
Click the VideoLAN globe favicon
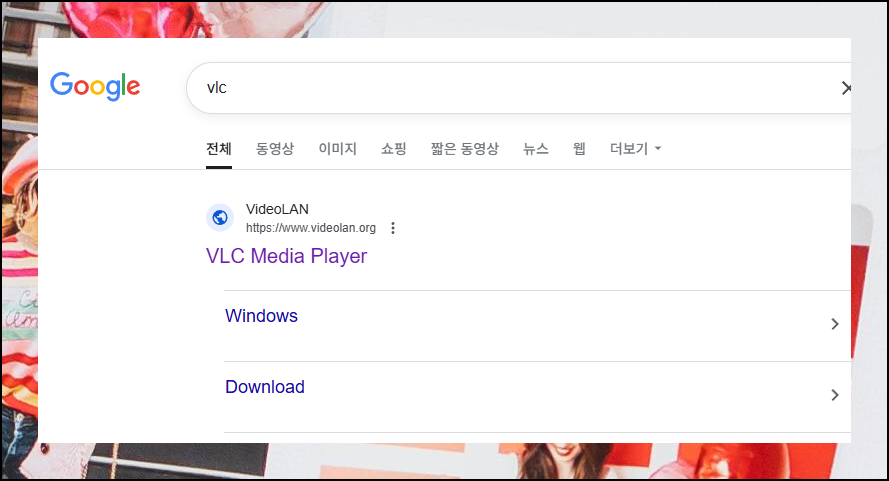tap(220, 218)
